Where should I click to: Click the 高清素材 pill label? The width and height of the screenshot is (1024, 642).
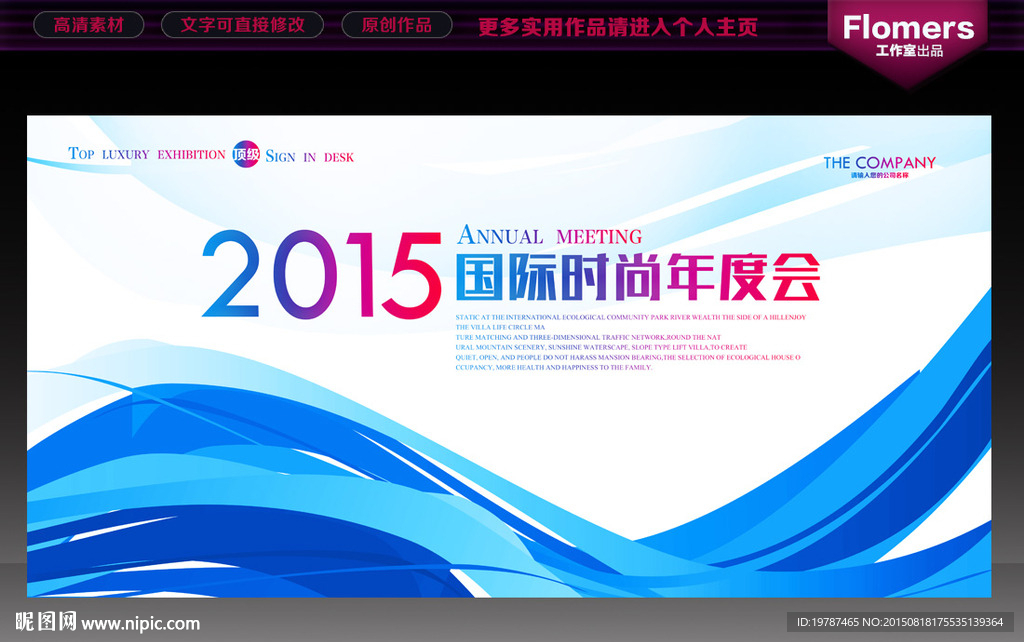point(89,25)
